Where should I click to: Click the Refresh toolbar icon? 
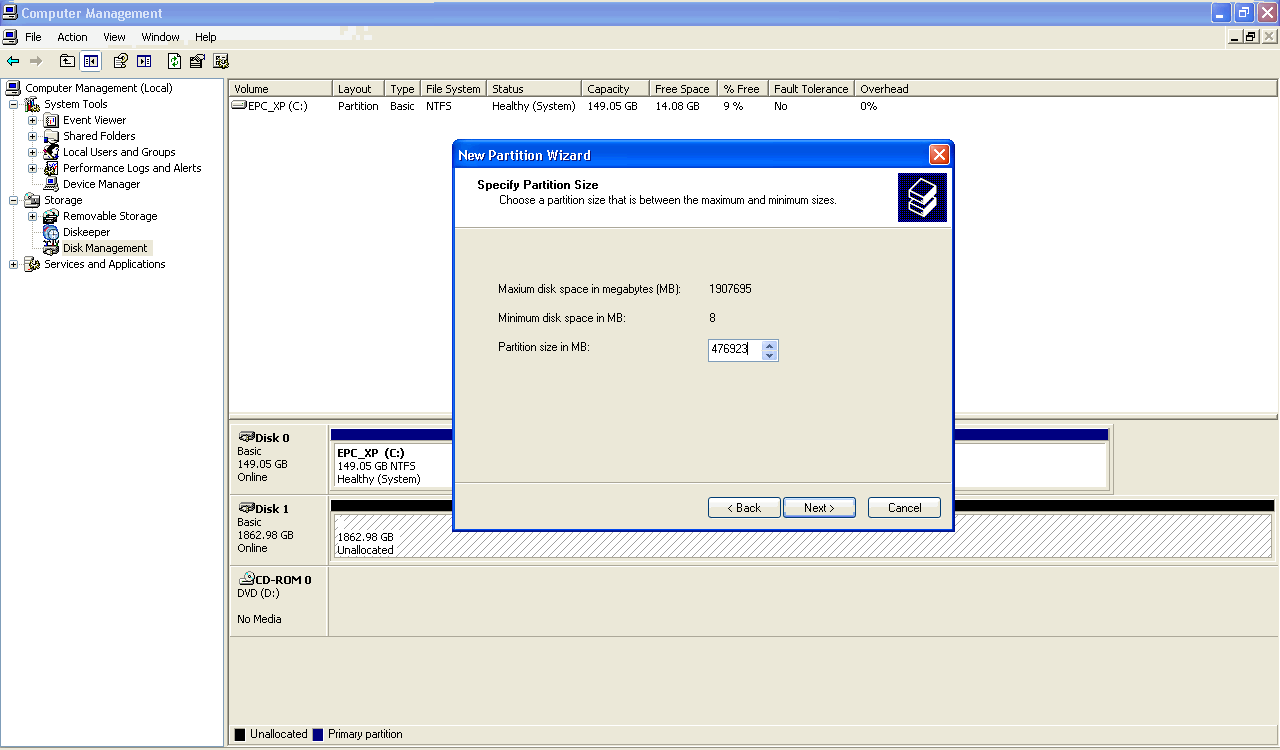[175, 61]
